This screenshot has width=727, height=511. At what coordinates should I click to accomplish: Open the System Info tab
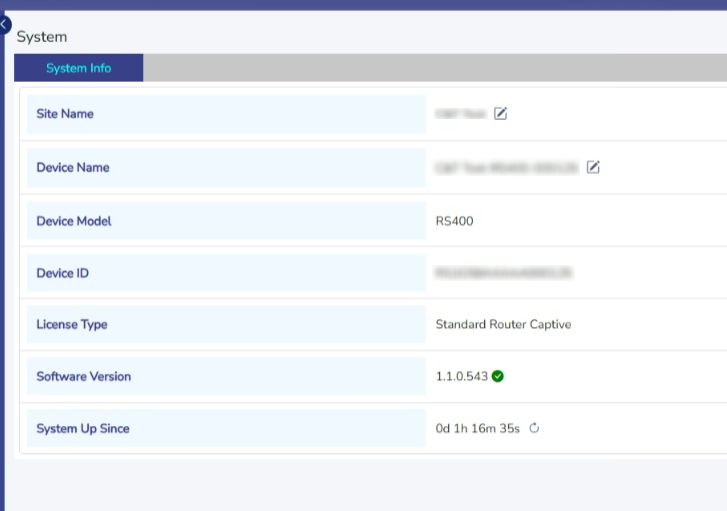pyautogui.click(x=78, y=68)
